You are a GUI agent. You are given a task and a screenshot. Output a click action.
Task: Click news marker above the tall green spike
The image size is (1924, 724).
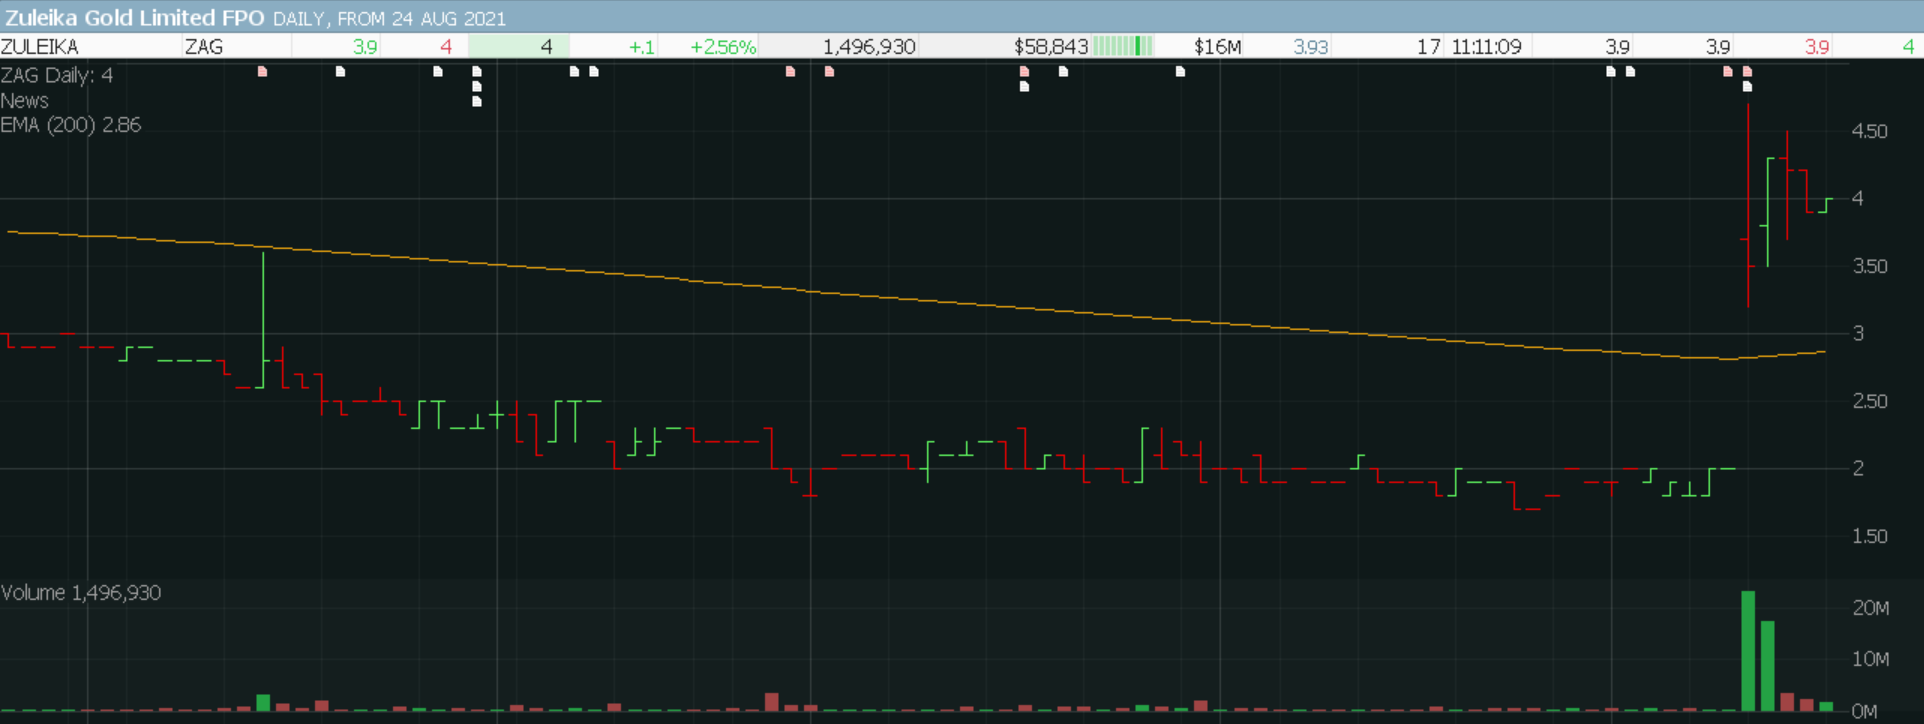262,71
